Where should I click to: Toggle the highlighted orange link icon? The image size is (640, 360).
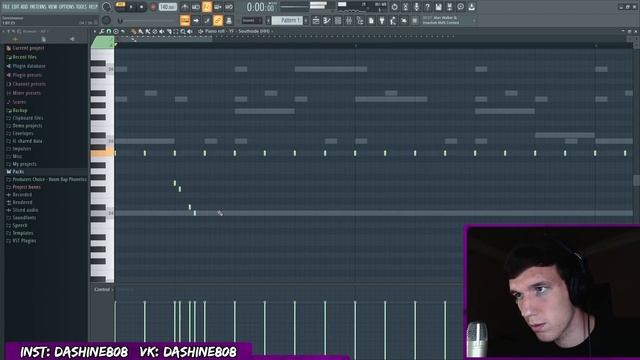[218, 20]
